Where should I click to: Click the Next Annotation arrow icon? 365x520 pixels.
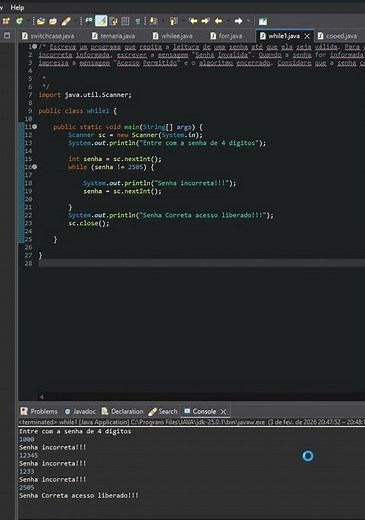(153, 21)
